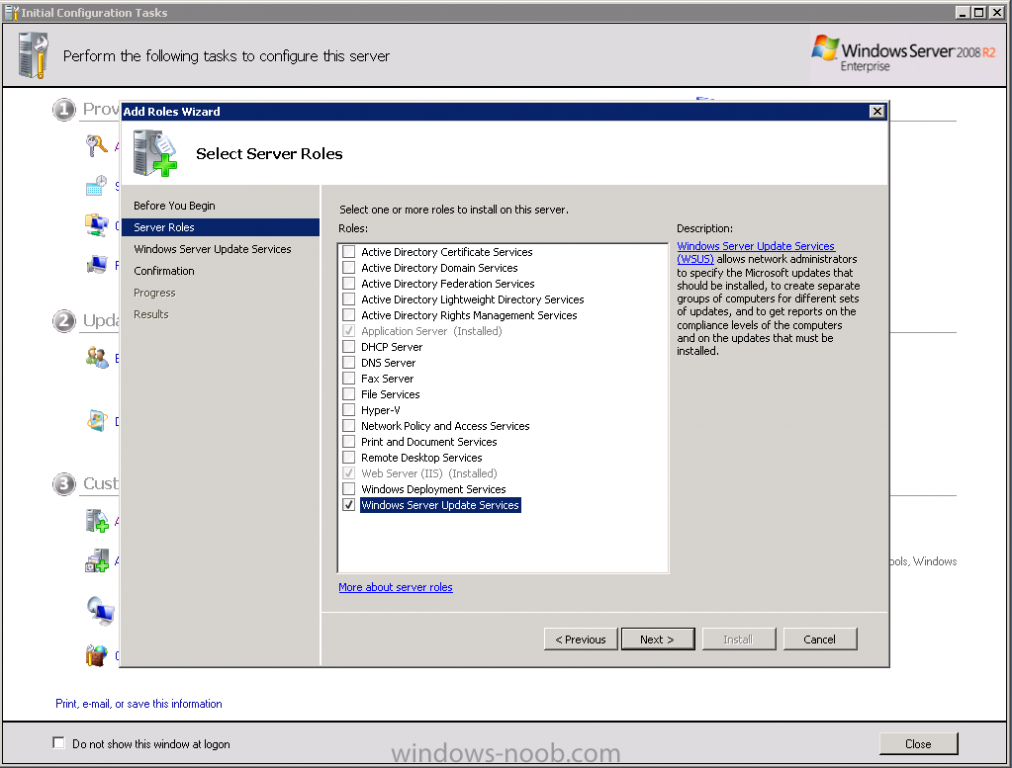The height and width of the screenshot is (768, 1012).
Task: Click the Next button
Action: (x=657, y=639)
